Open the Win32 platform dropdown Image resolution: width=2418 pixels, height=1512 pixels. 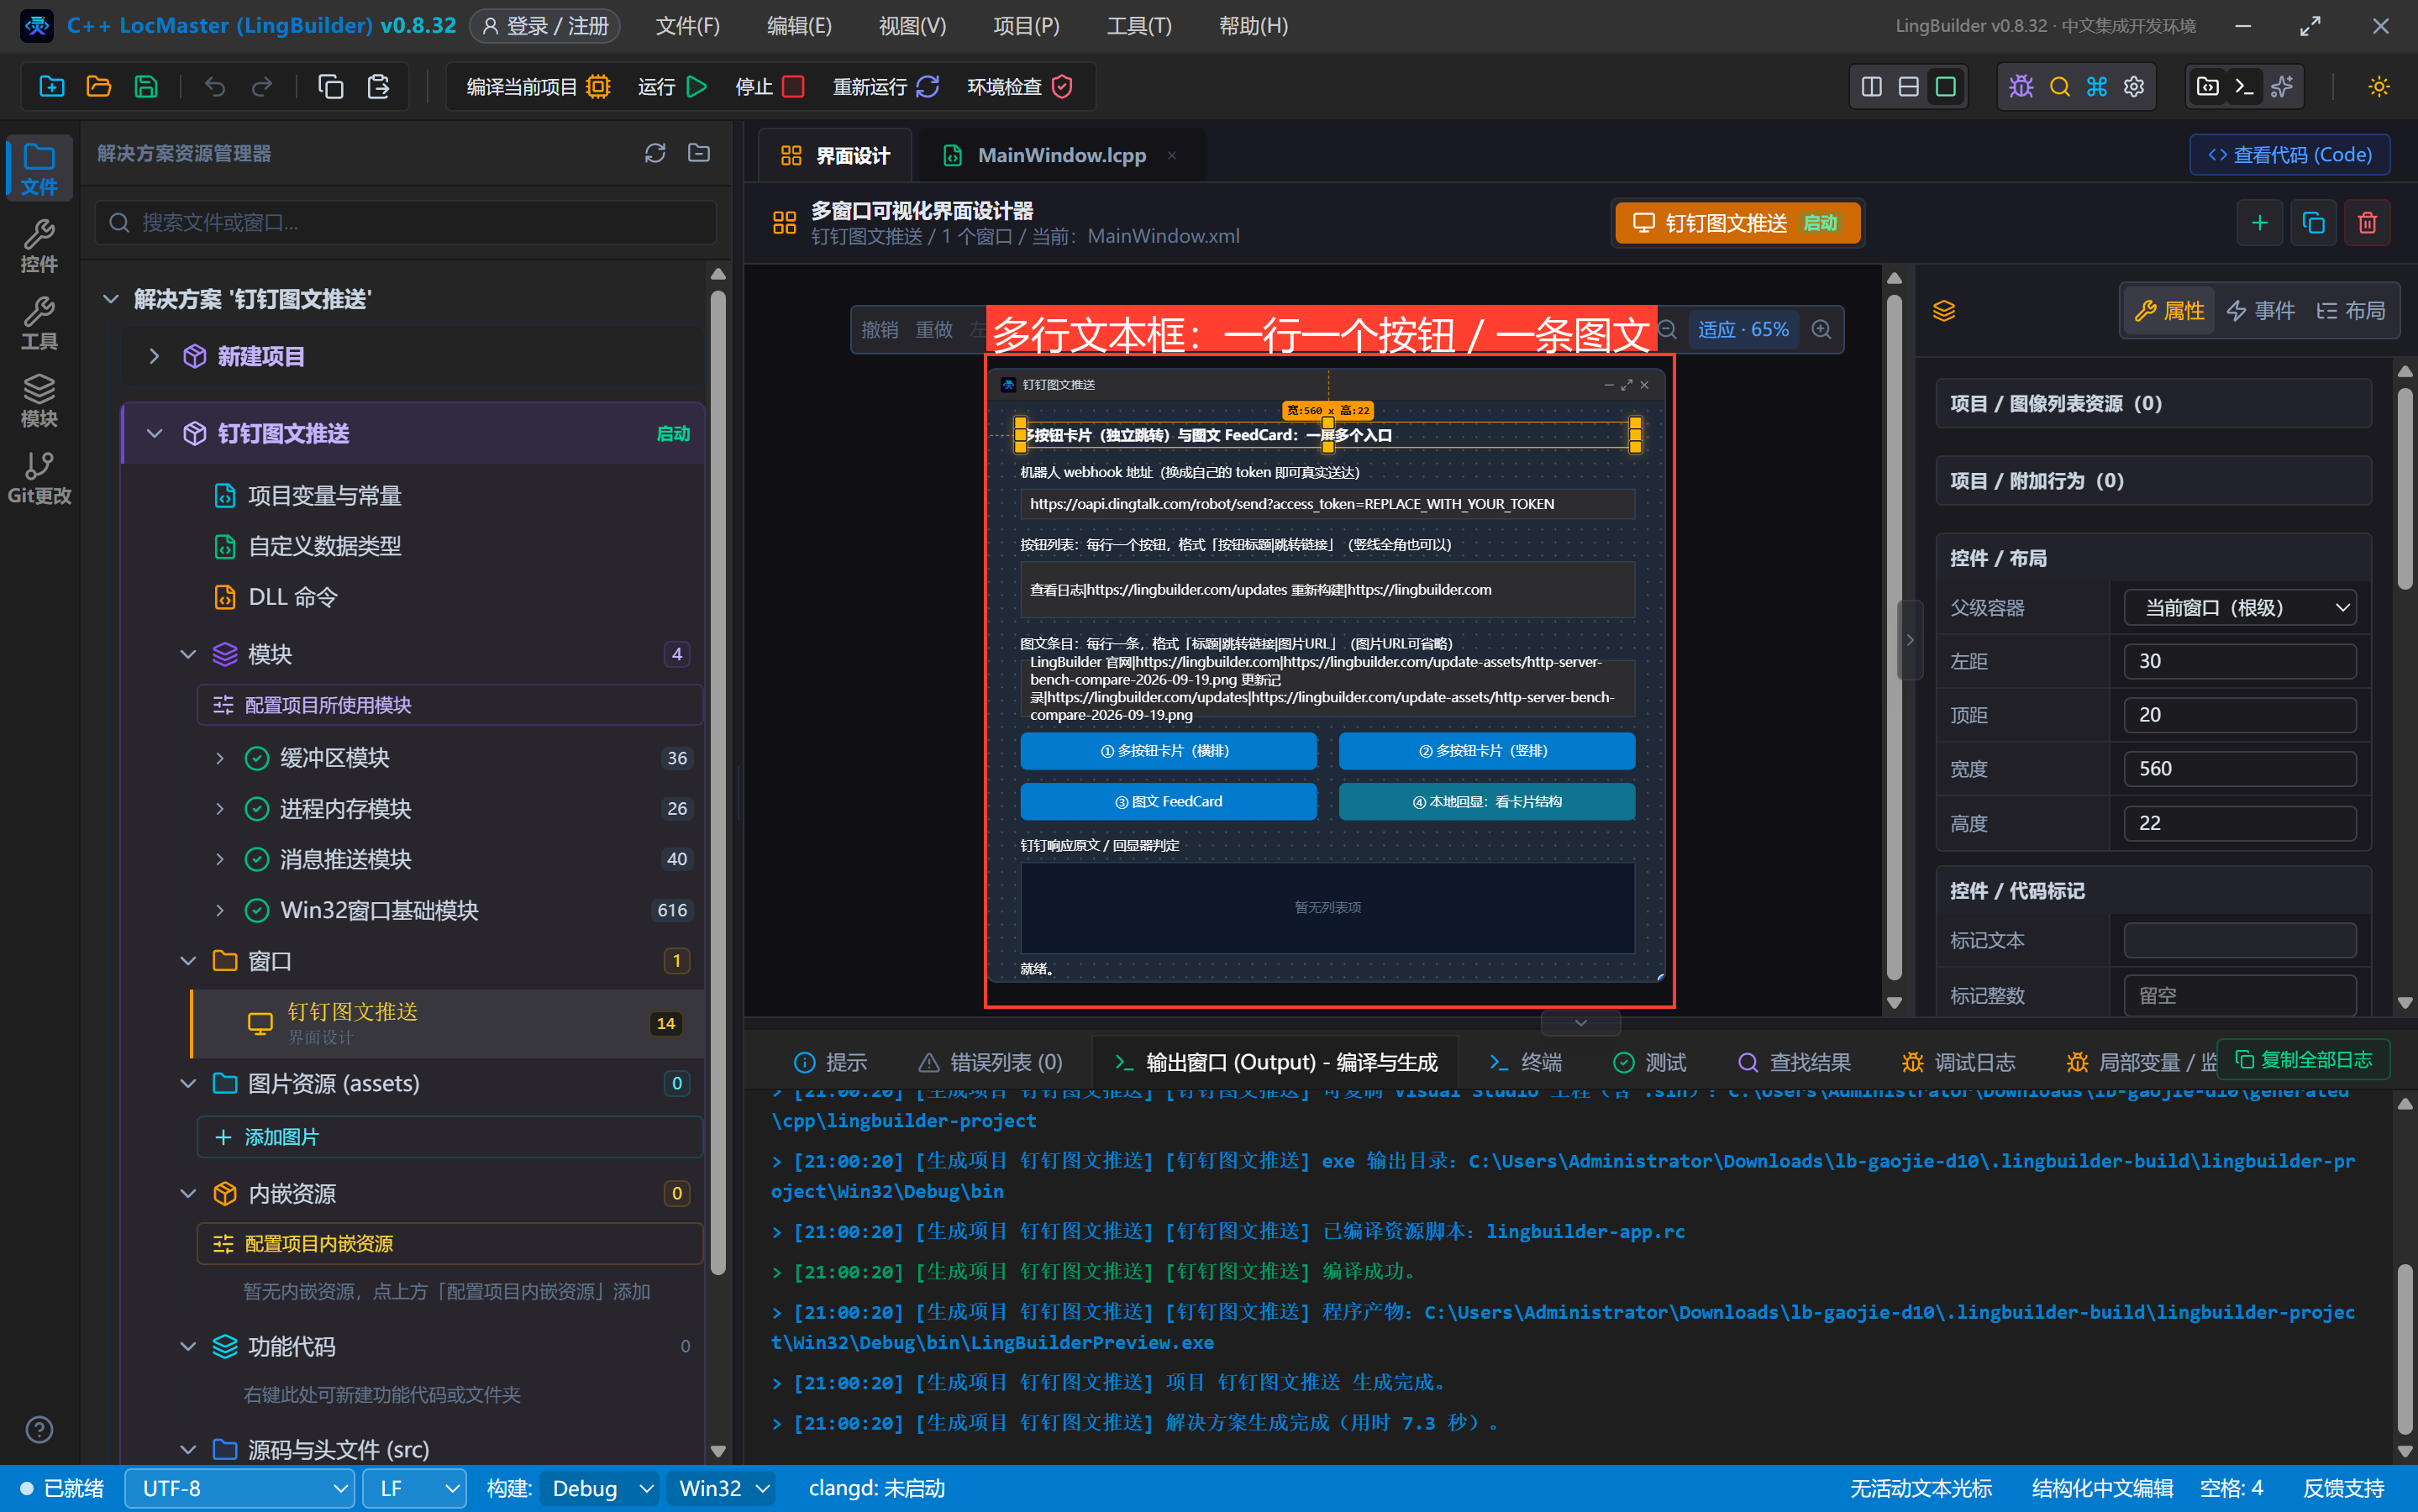coord(723,1489)
